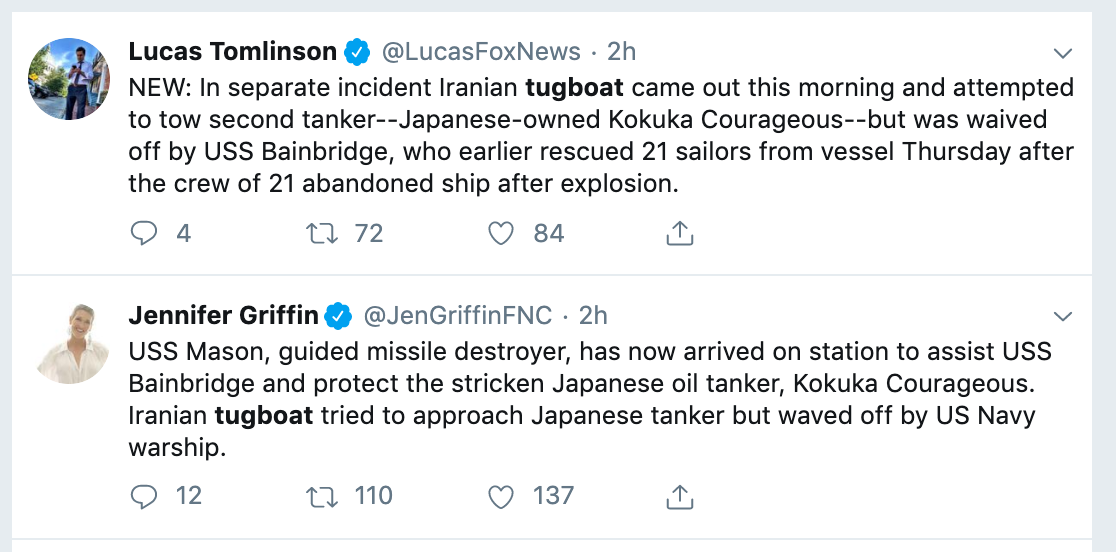Open Jennifer Griffin's USS Mason tweet text
Screen dimensions: 1116x552
click(x=590, y=398)
